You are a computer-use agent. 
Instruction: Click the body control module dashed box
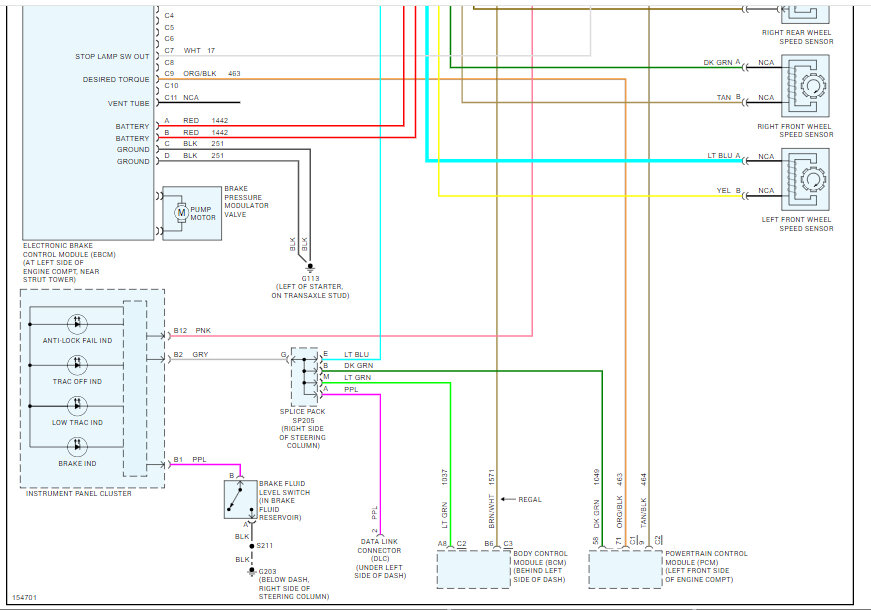pos(473,569)
